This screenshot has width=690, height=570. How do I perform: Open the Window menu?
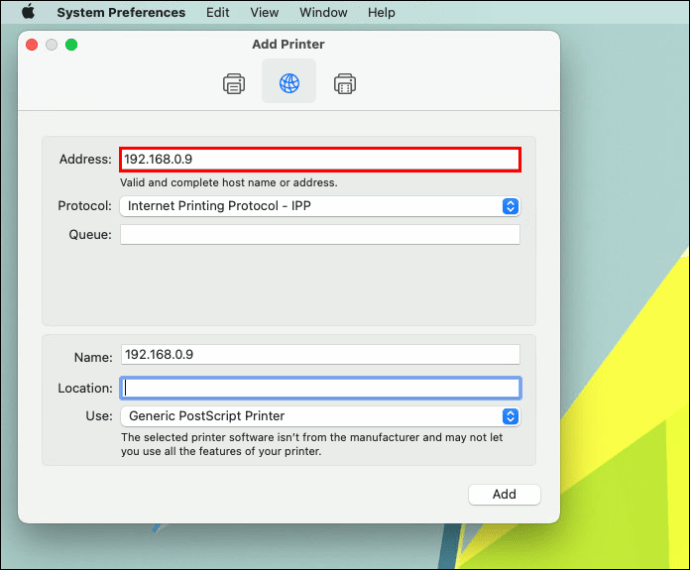tap(323, 13)
